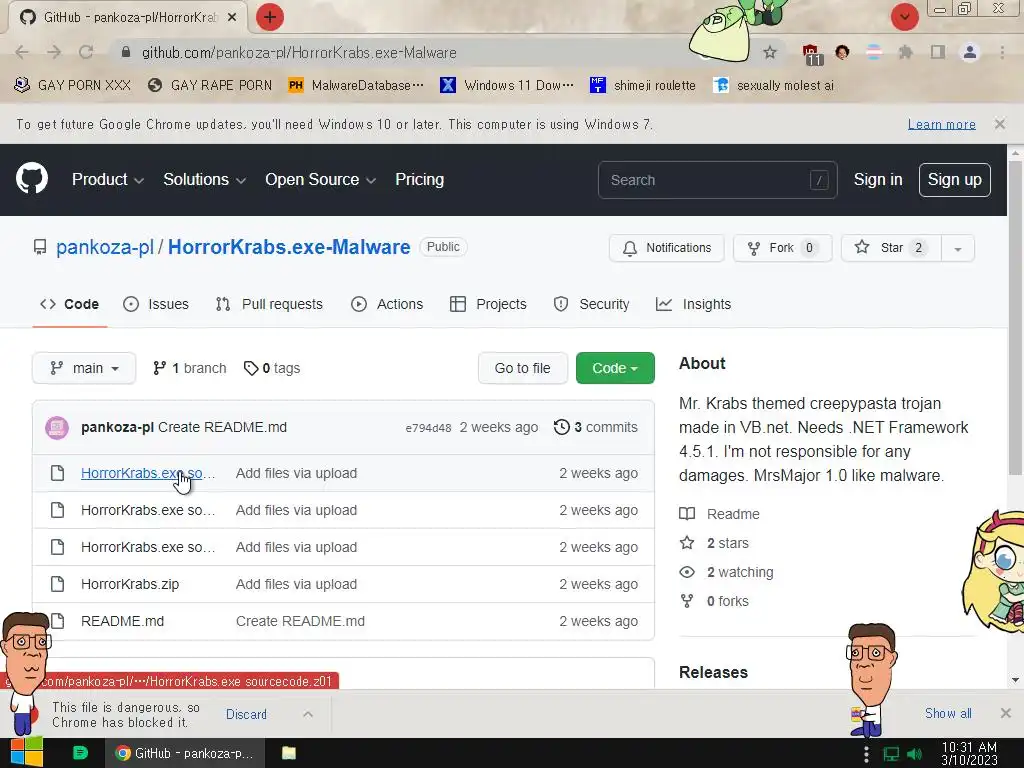This screenshot has width=1024, height=768.
Task: Click the network tray icon
Action: 891,754
